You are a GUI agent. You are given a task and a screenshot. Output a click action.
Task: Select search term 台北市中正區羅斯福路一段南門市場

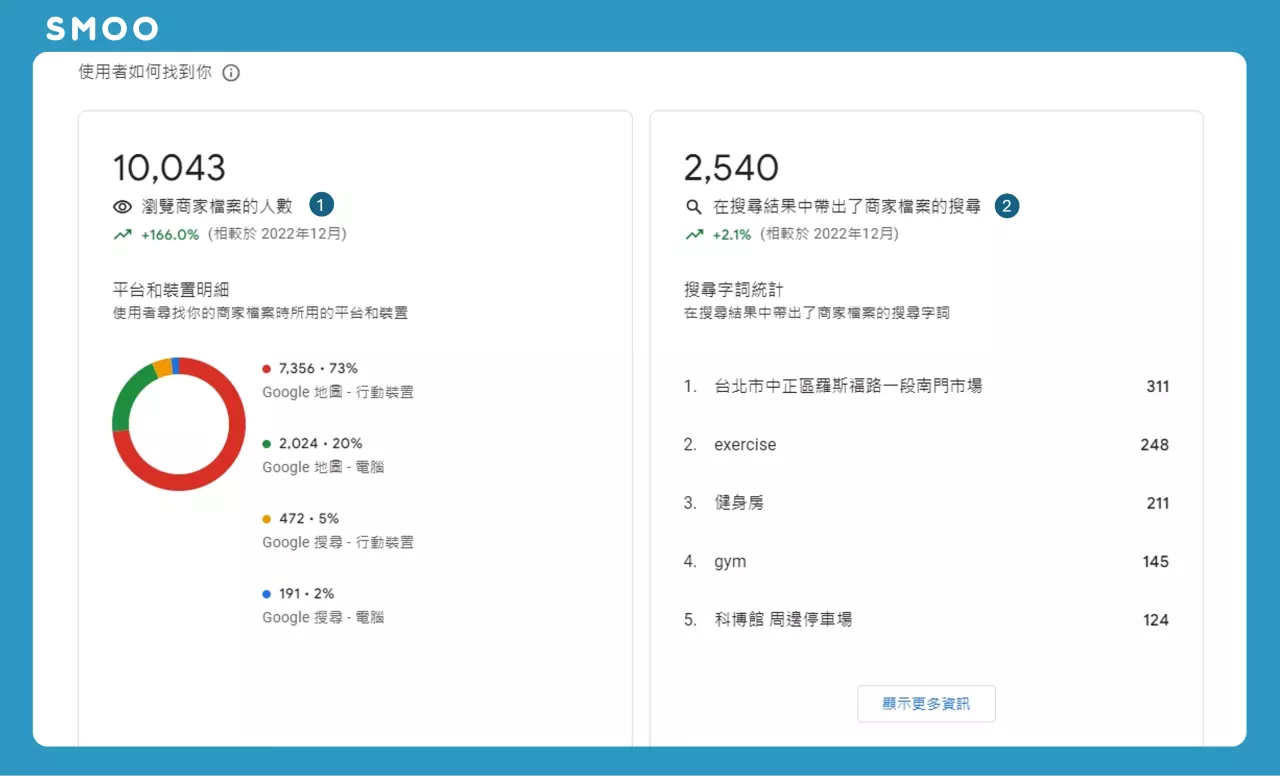point(848,386)
